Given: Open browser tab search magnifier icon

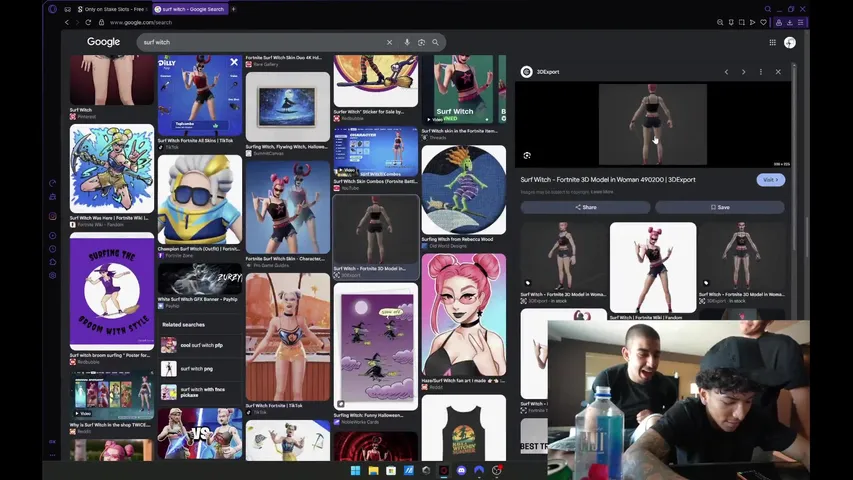Looking at the screenshot, I should pyautogui.click(x=768, y=9).
